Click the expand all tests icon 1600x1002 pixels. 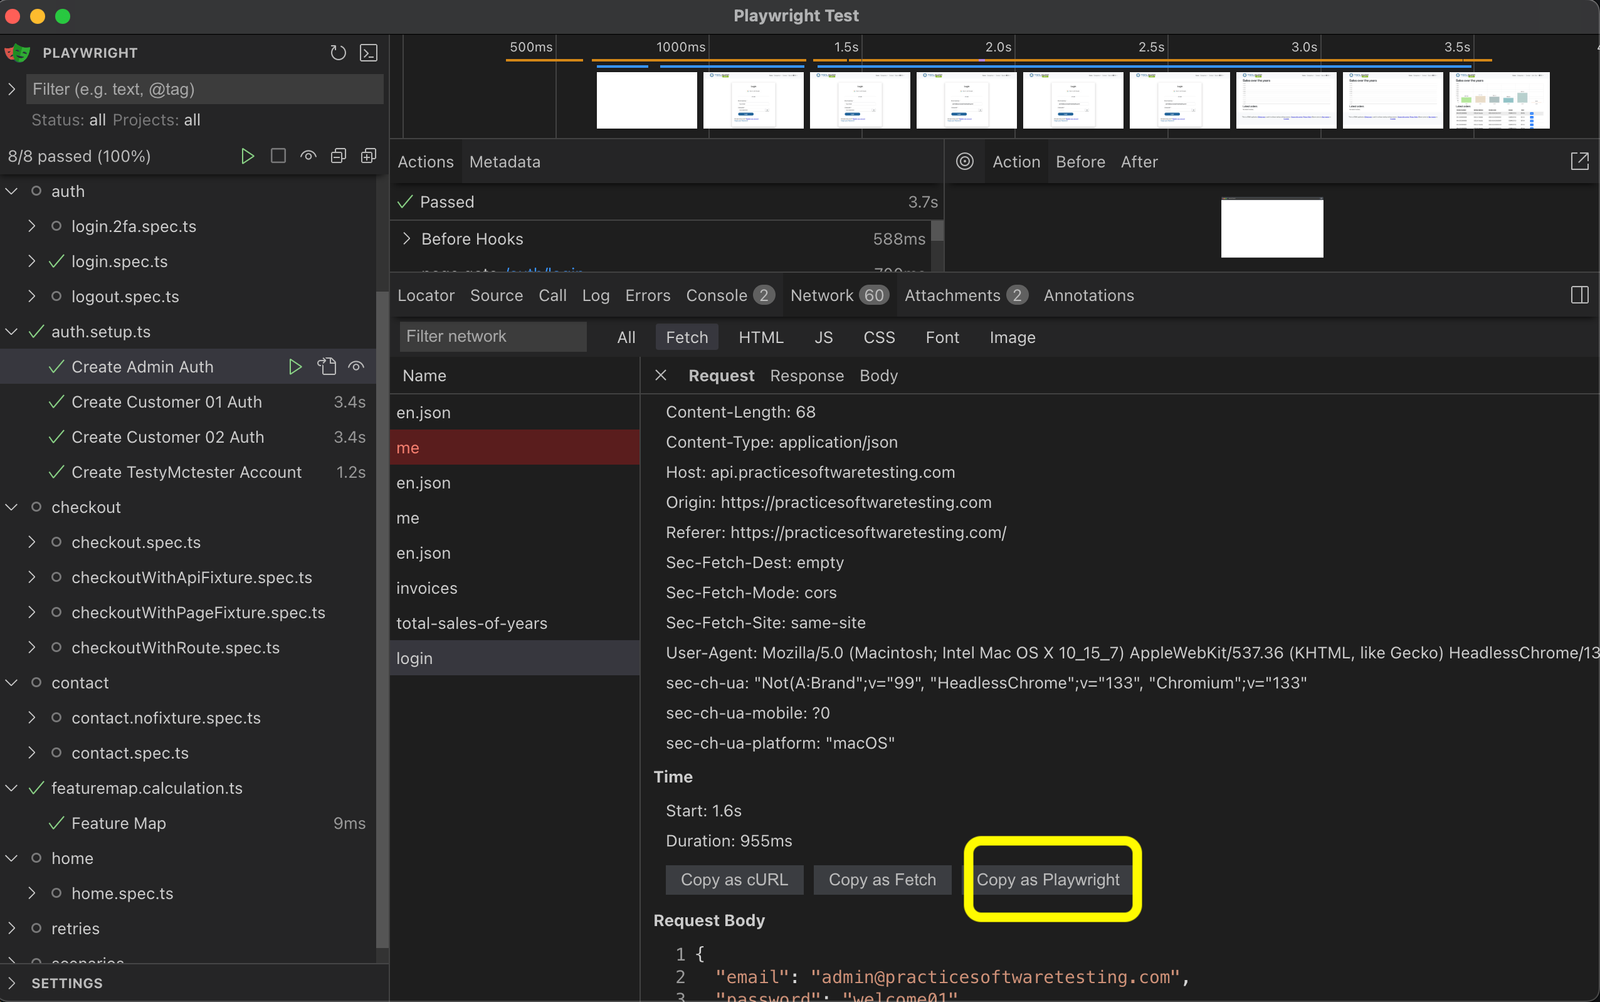368,156
